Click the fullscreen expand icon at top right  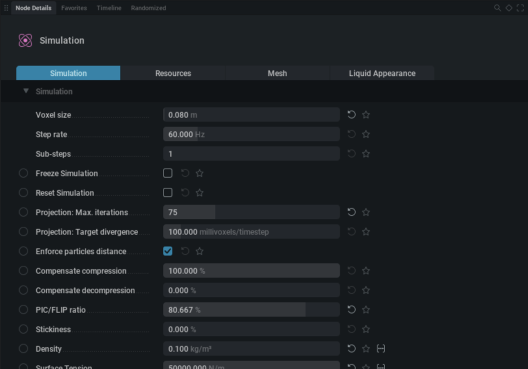(520, 8)
